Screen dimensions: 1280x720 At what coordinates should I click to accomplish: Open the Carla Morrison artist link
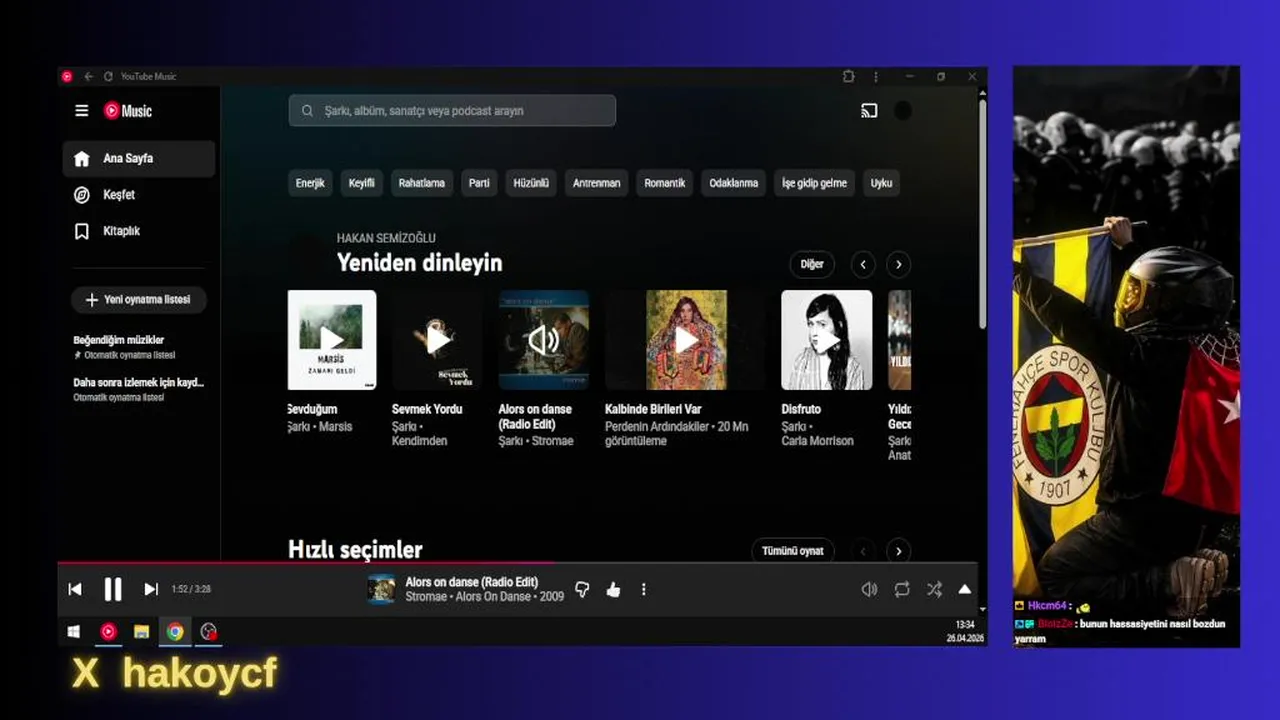[818, 441]
